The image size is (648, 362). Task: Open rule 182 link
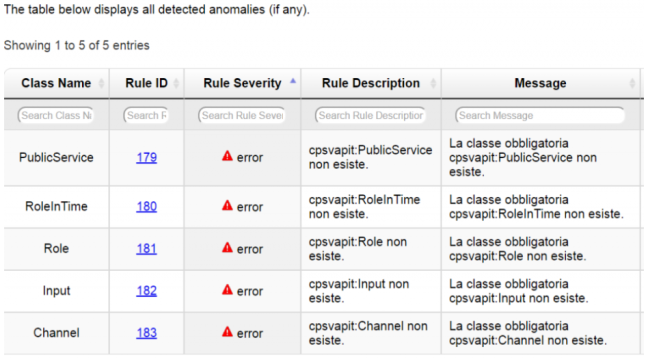point(147,291)
